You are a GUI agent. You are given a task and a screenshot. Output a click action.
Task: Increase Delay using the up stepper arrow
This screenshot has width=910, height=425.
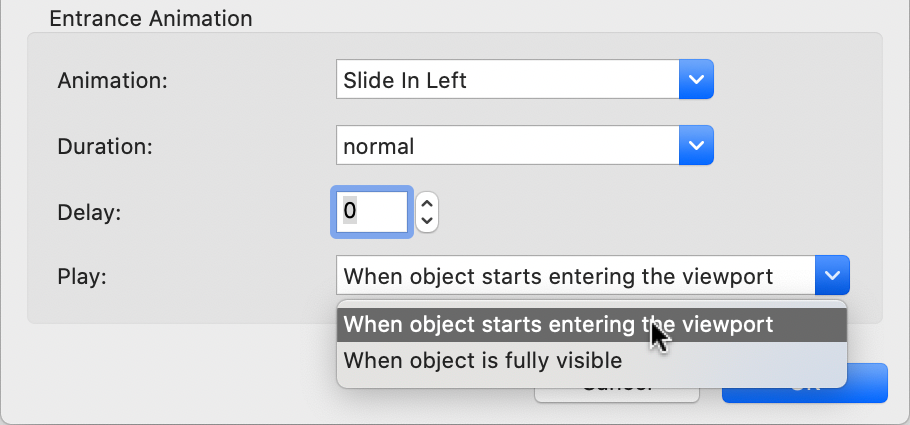pos(428,202)
